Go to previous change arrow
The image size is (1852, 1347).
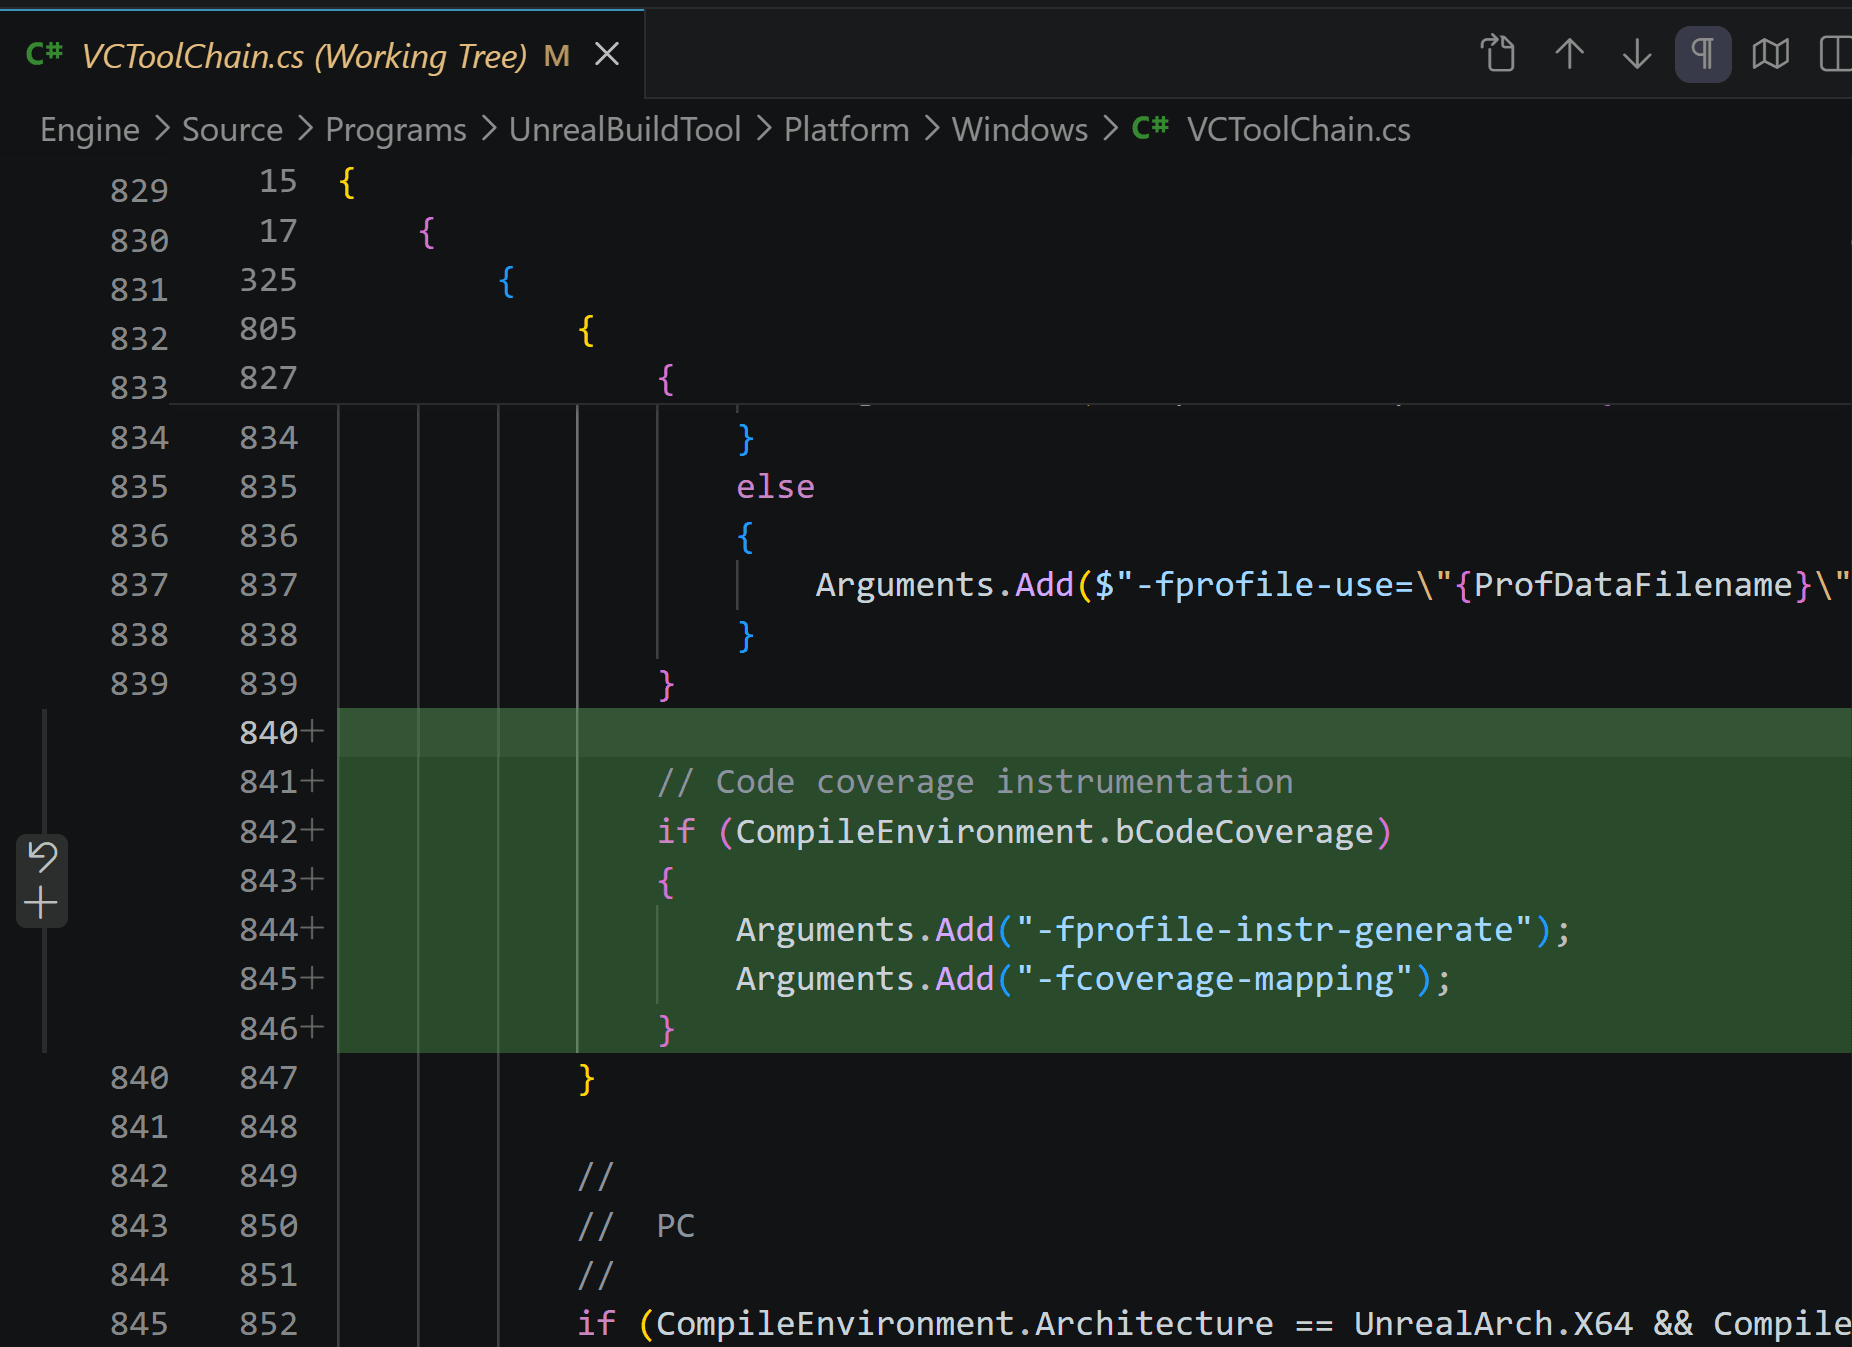coord(1569,54)
